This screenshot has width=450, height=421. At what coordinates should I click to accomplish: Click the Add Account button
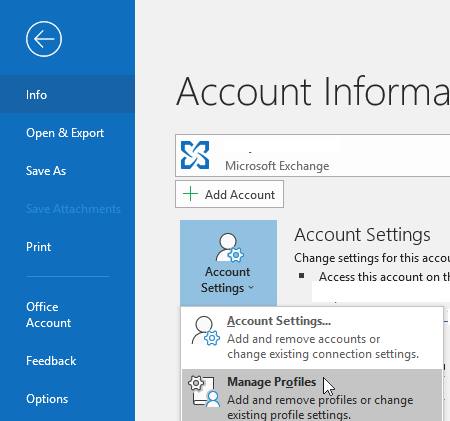[229, 194]
